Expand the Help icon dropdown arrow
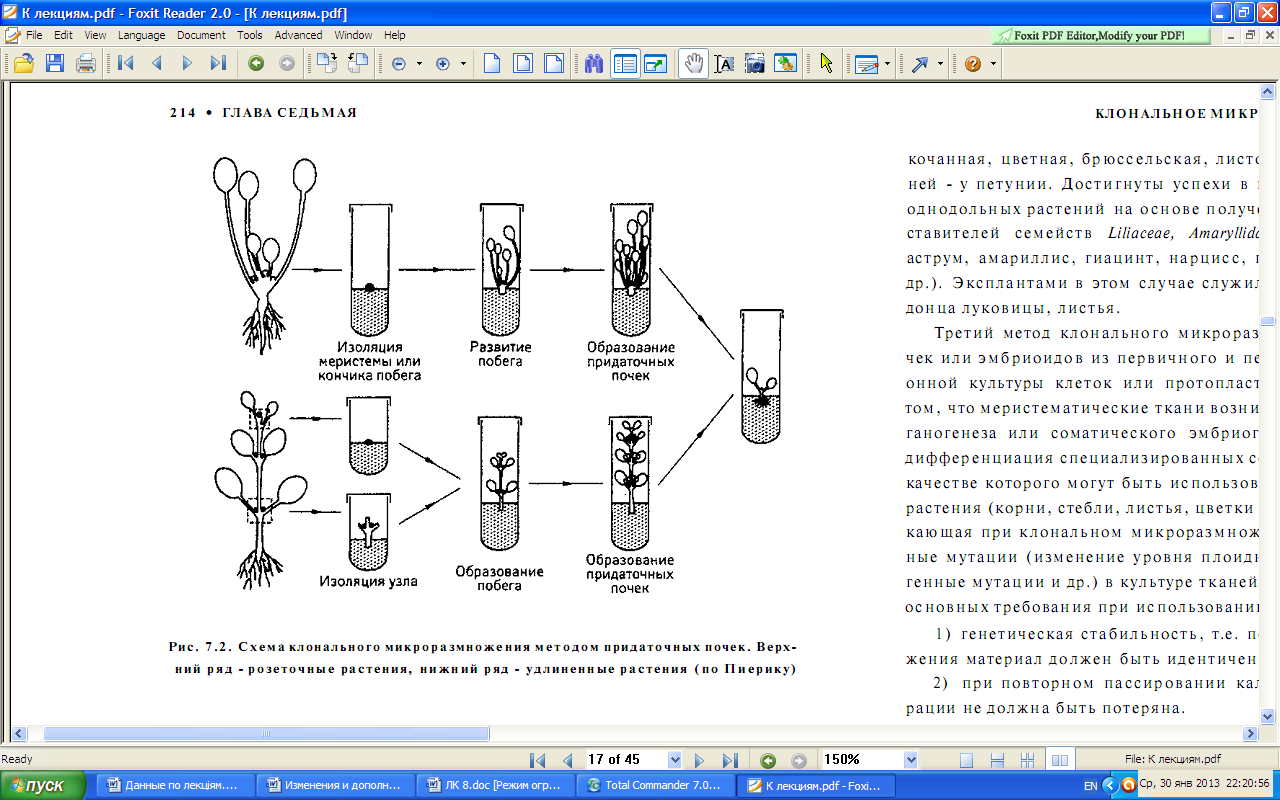 point(993,63)
